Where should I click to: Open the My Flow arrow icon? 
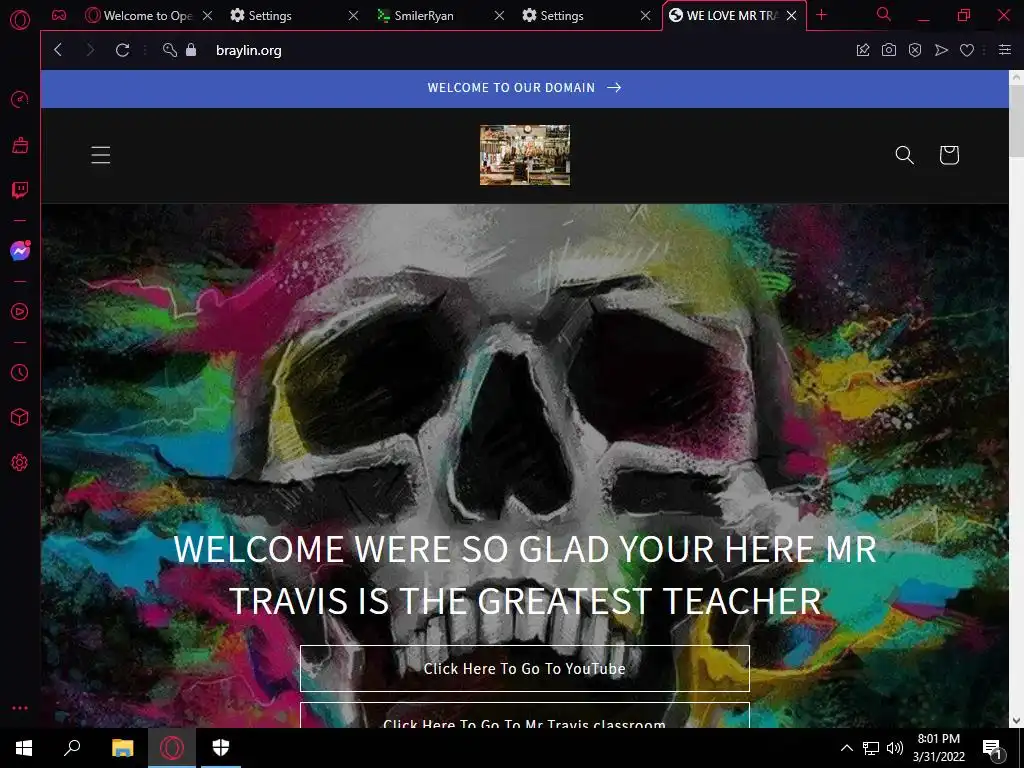941,50
